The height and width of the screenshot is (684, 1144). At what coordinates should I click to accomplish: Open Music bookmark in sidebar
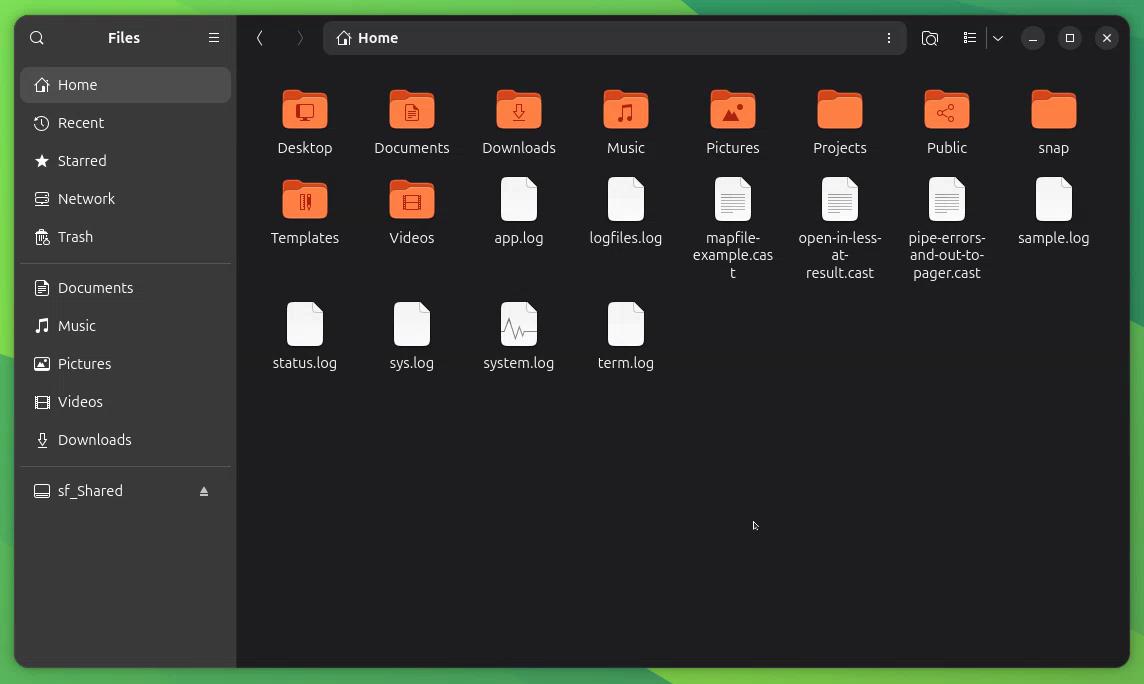[125, 325]
